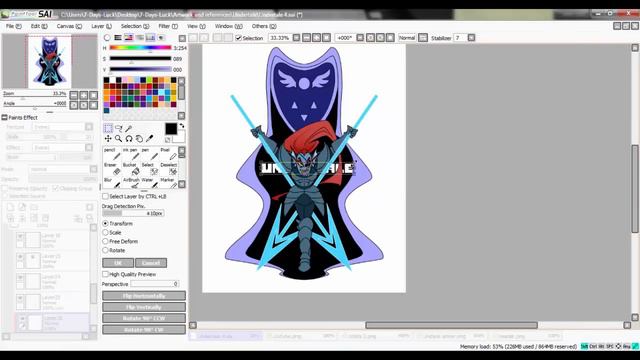Choose the AirBrush tool
The width and height of the screenshot is (640, 360).
[131, 183]
